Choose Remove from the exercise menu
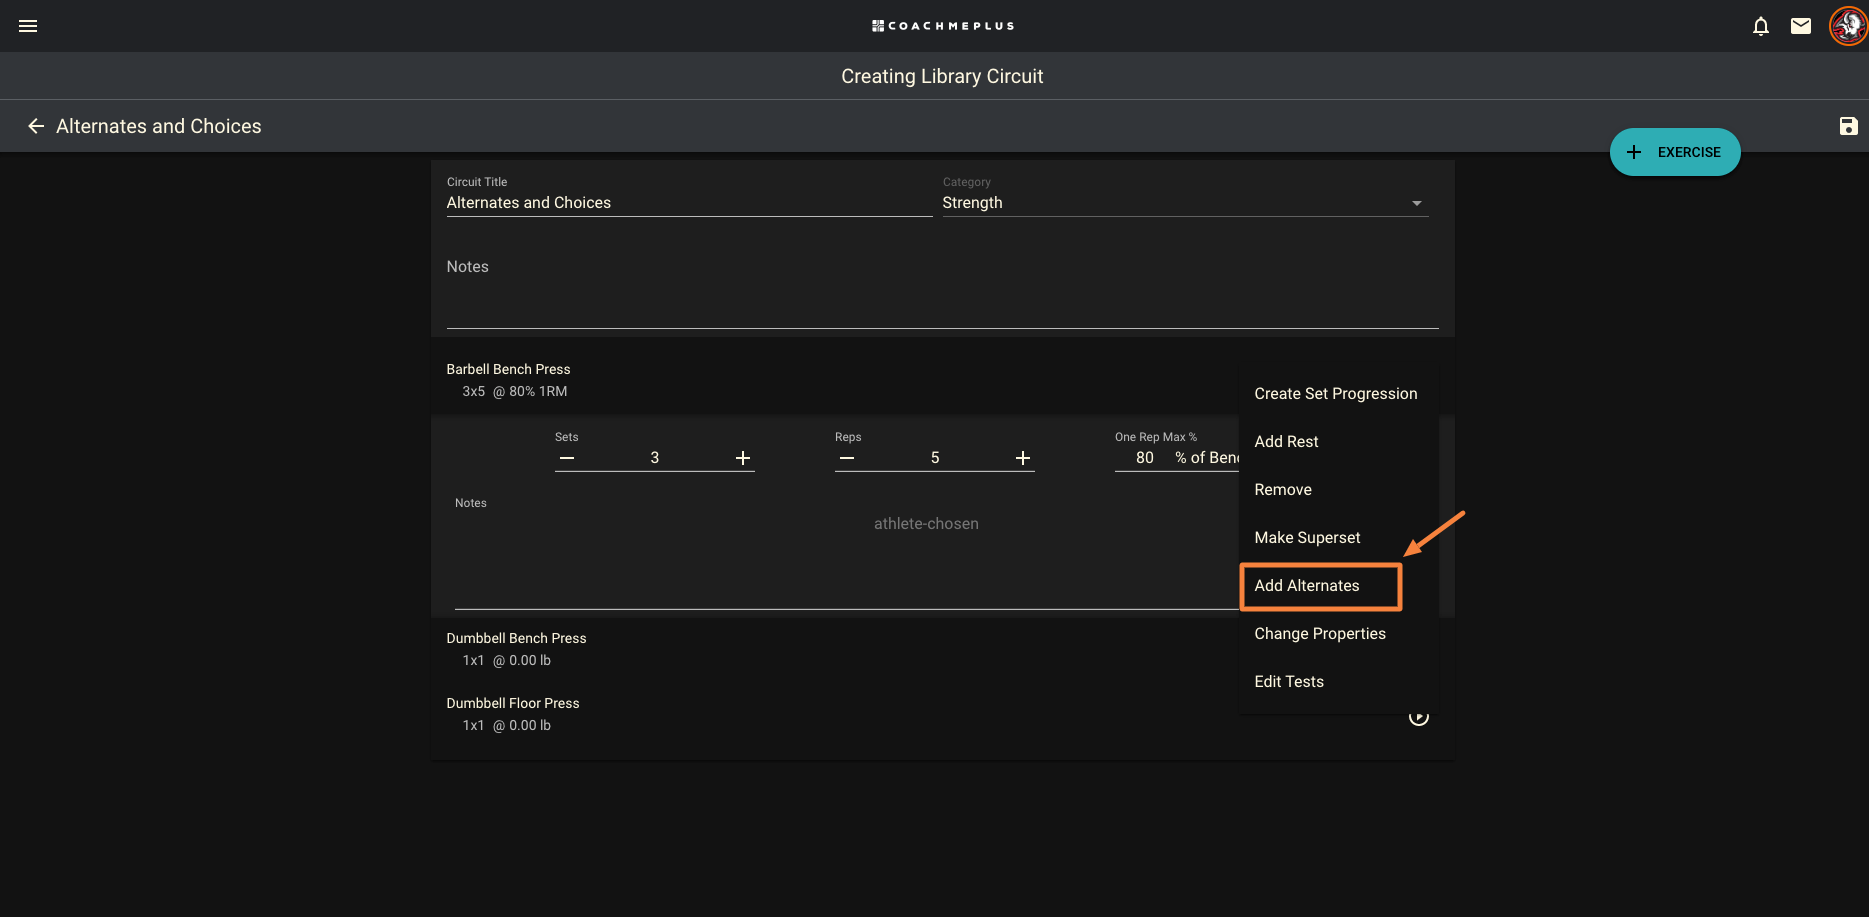This screenshot has height=917, width=1869. click(1338, 490)
